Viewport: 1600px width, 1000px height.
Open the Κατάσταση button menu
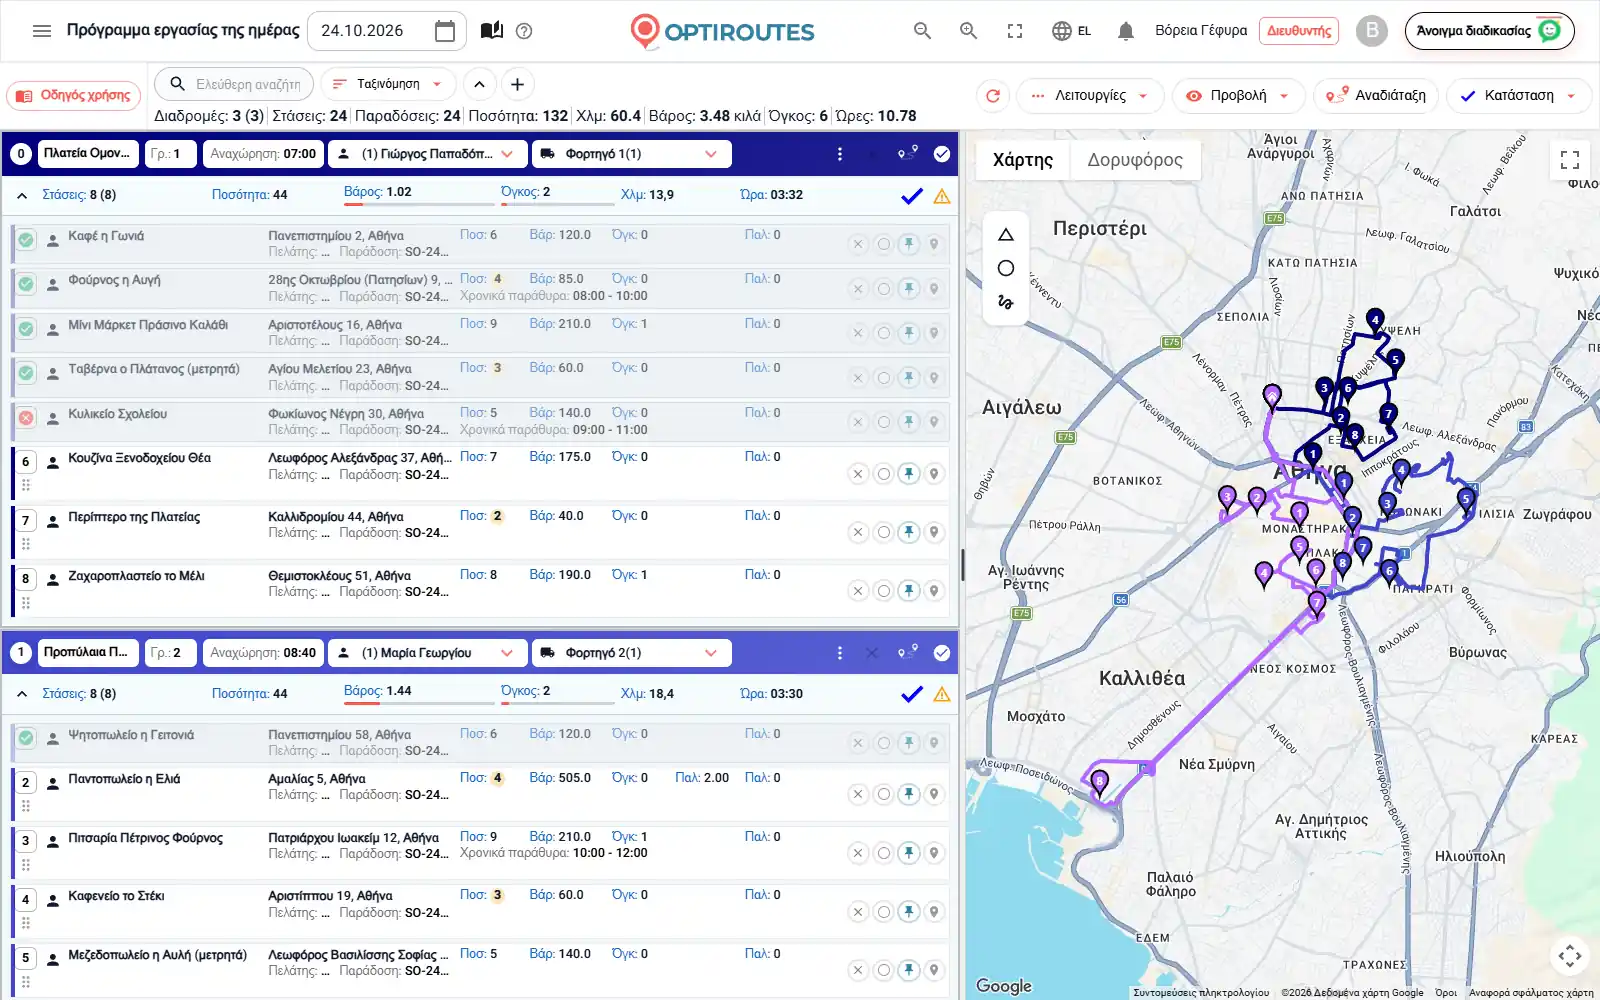(1519, 96)
